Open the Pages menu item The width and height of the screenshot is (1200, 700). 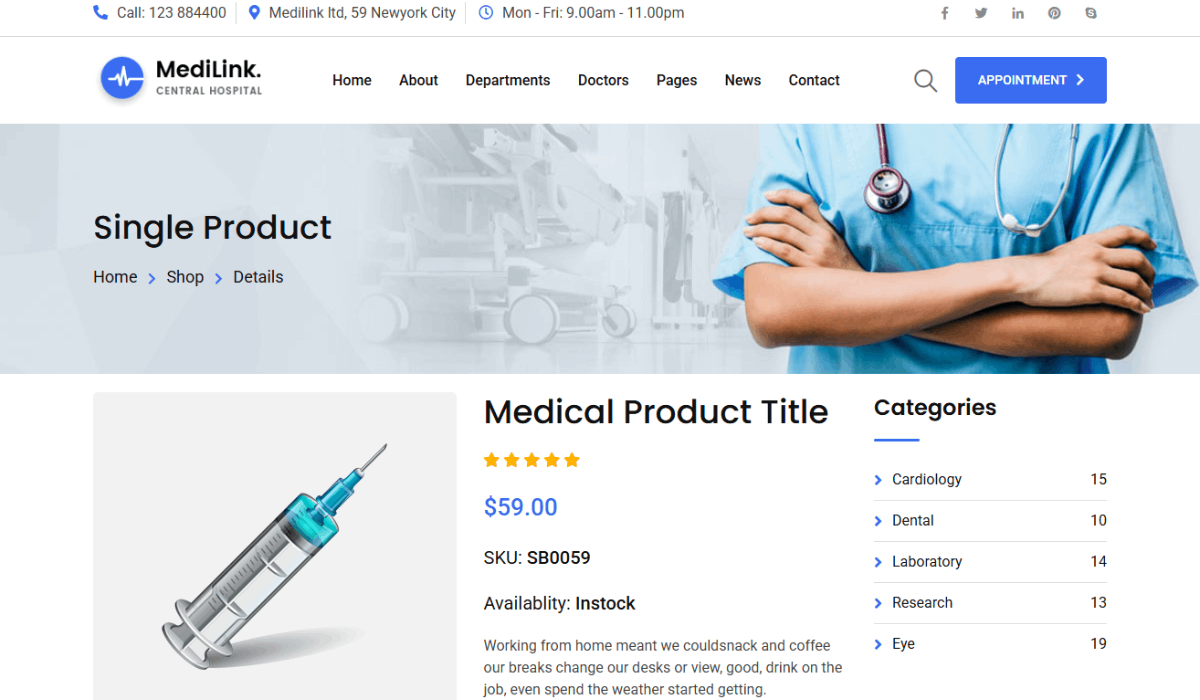coord(676,80)
